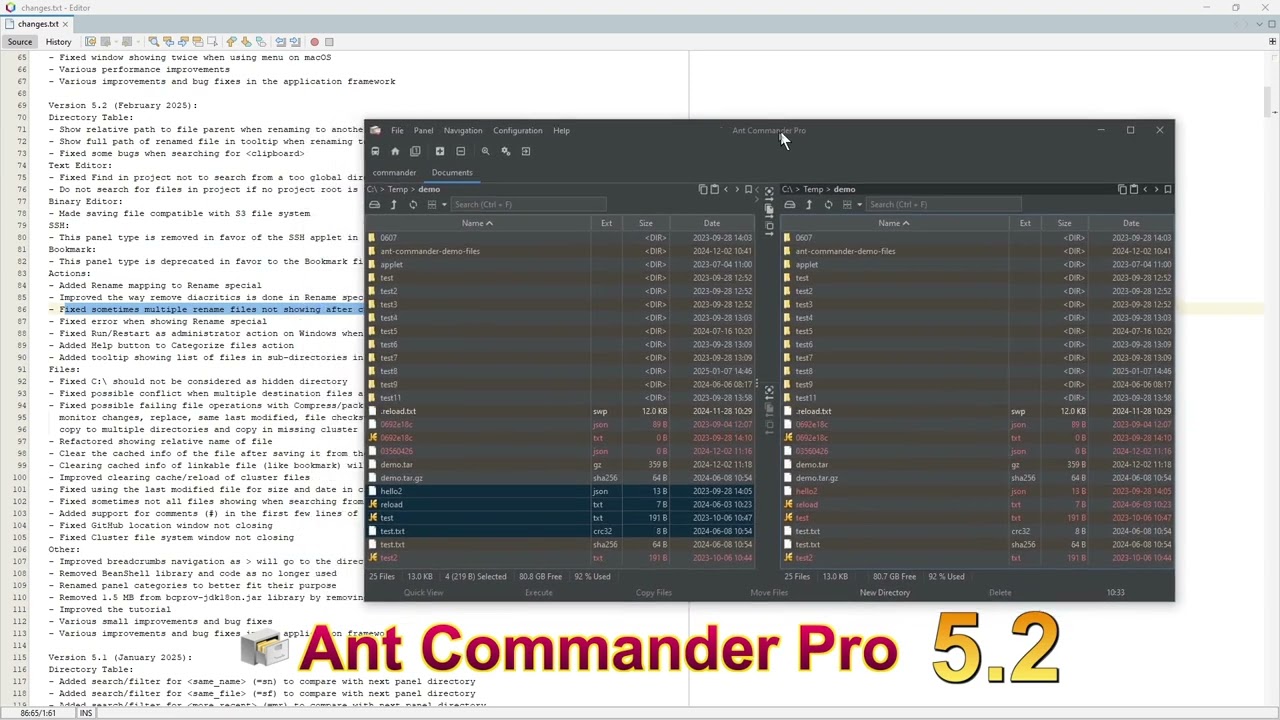Screen dimensions: 1280x720
Task: Click New Directory button at bottom
Action: coord(885,593)
